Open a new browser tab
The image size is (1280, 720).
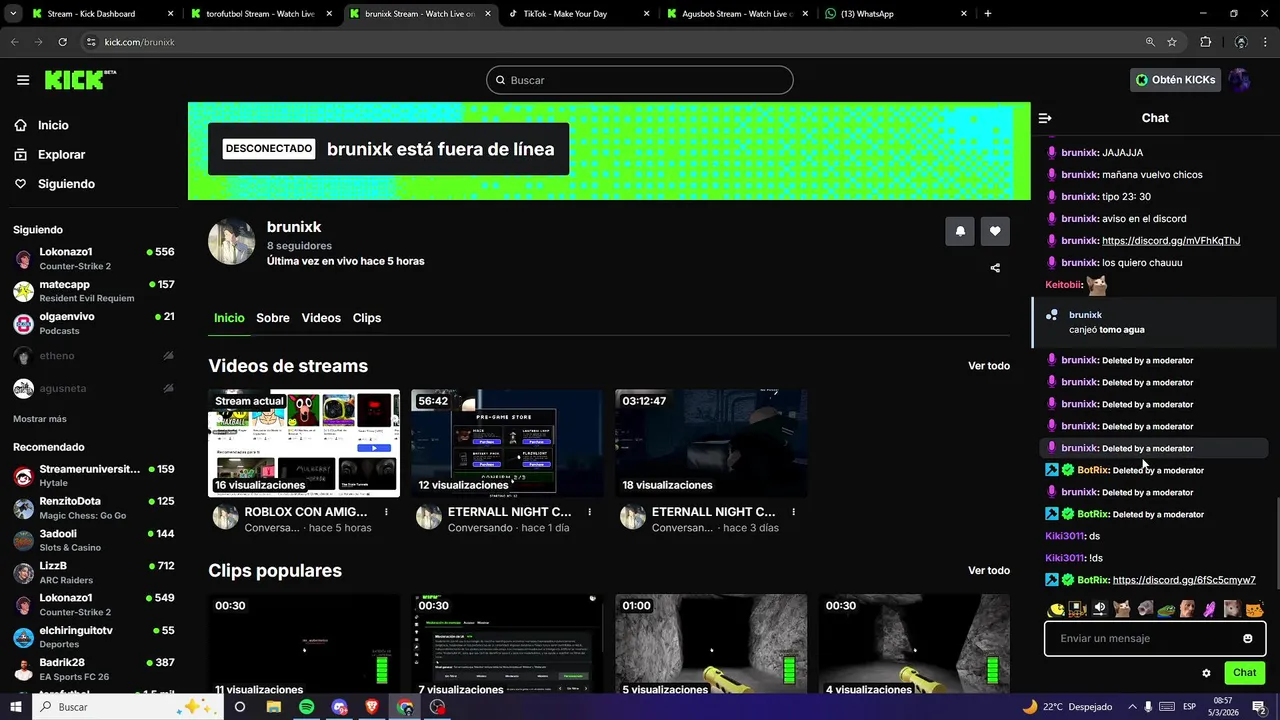(988, 14)
